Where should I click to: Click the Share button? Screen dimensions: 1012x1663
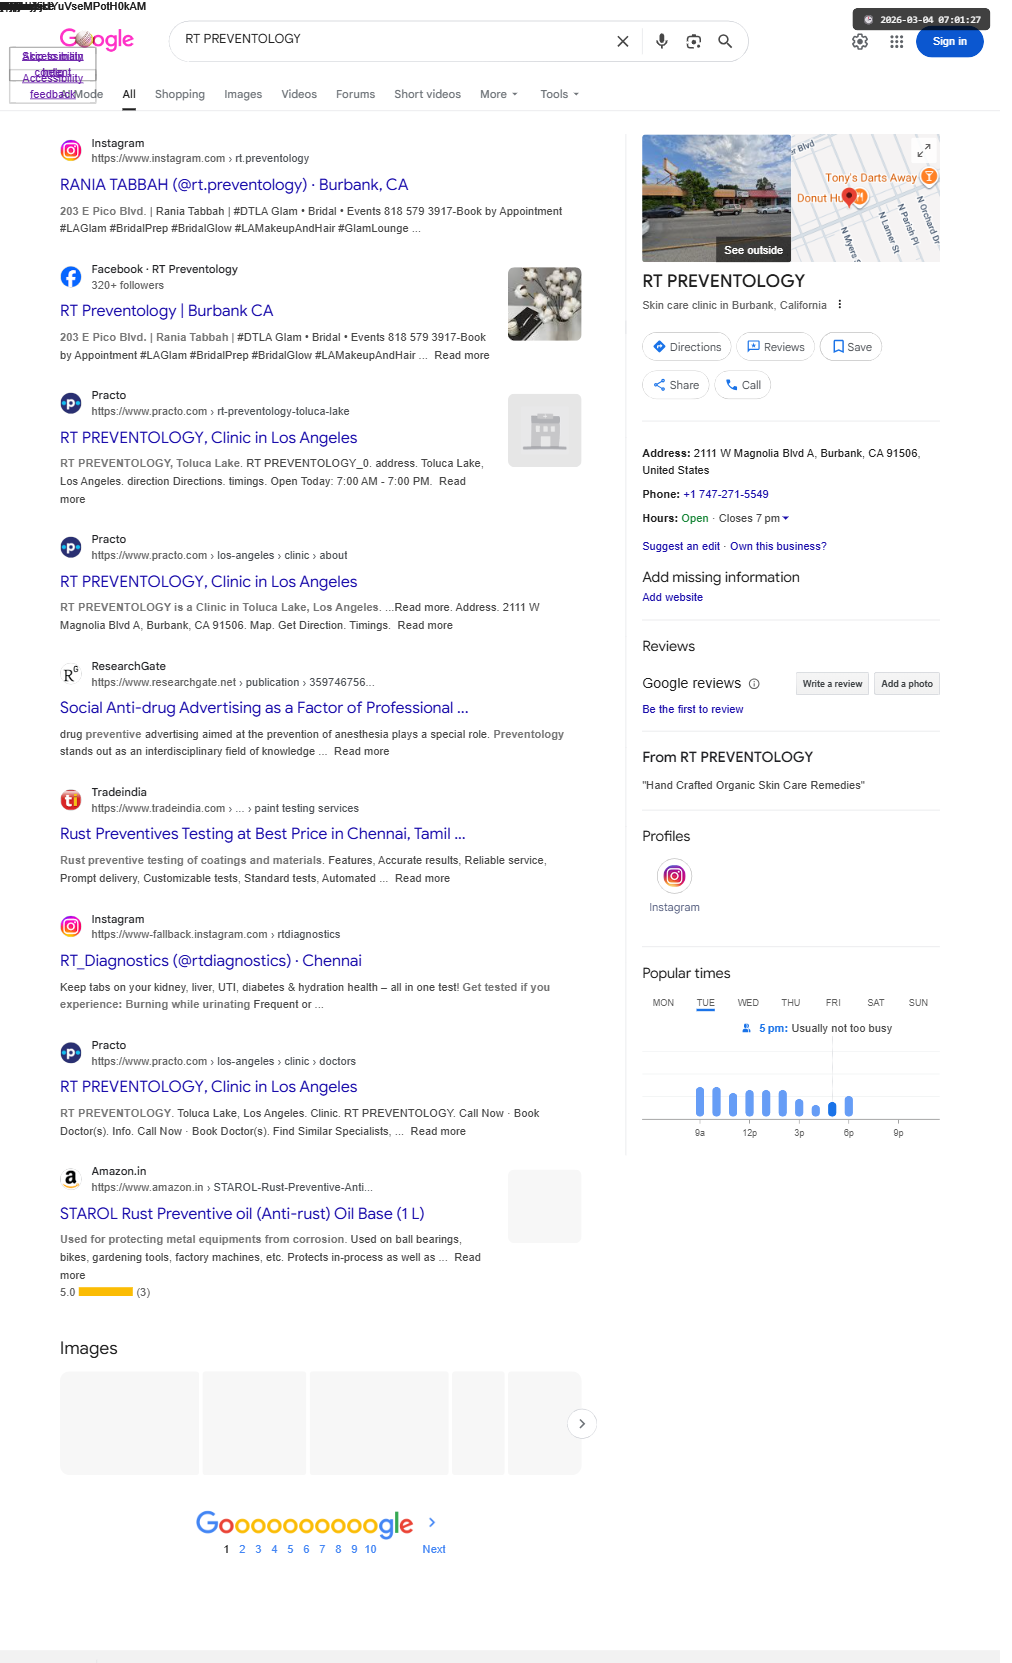(676, 385)
